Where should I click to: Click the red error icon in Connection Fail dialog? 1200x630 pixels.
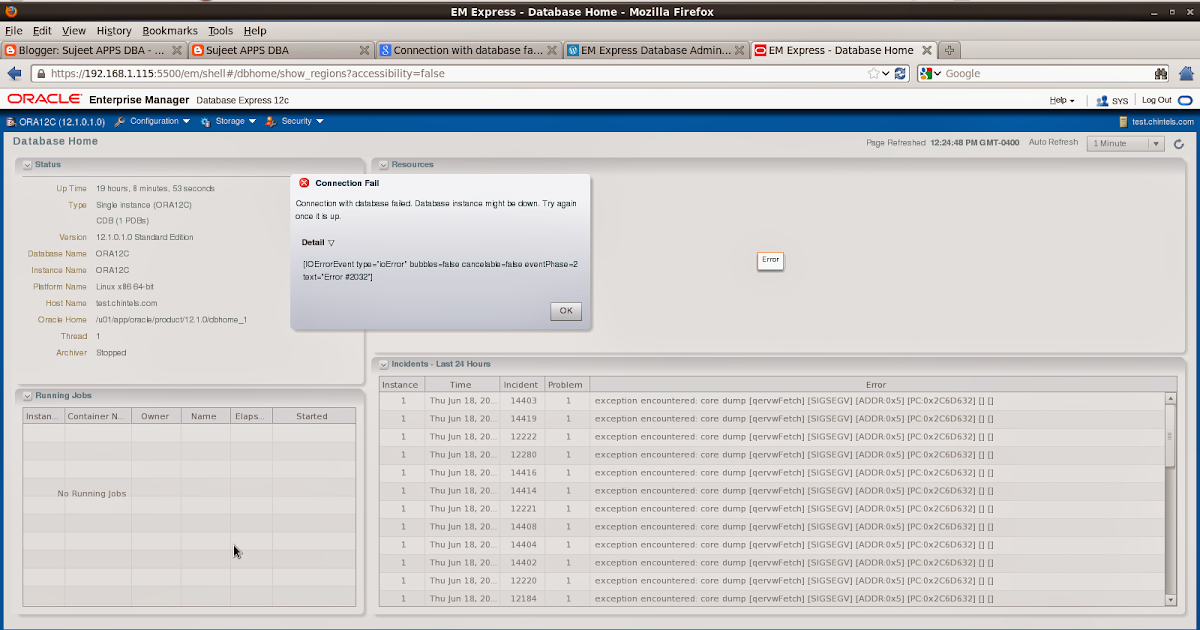click(305, 183)
